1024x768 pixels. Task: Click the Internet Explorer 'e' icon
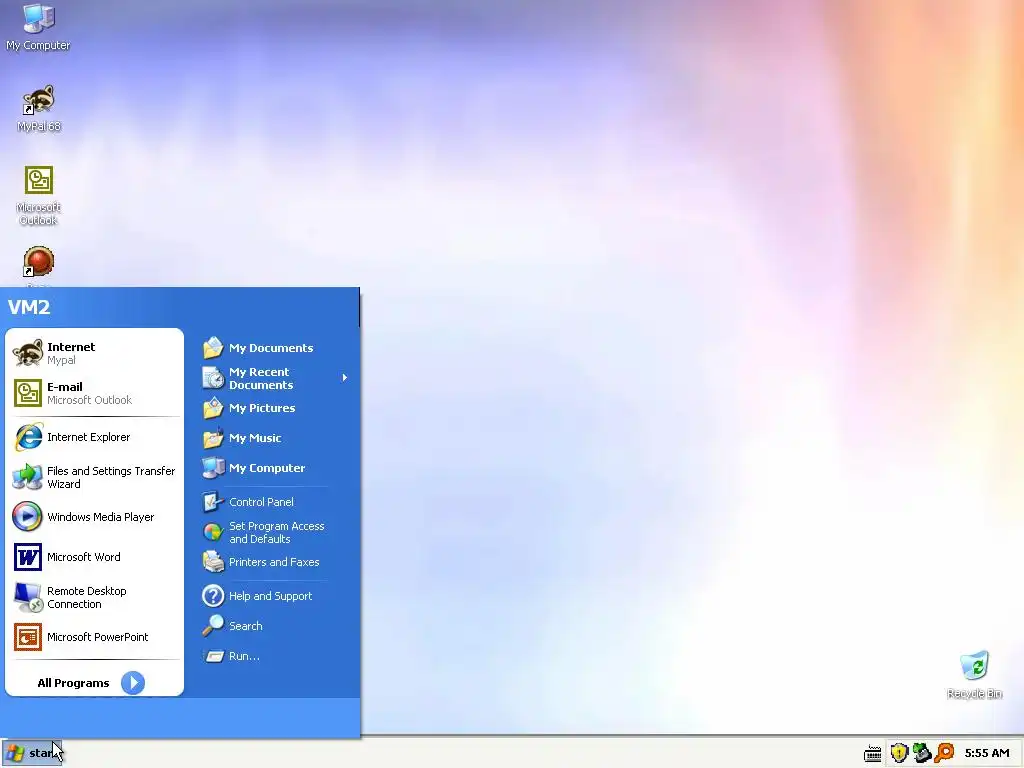(28, 437)
